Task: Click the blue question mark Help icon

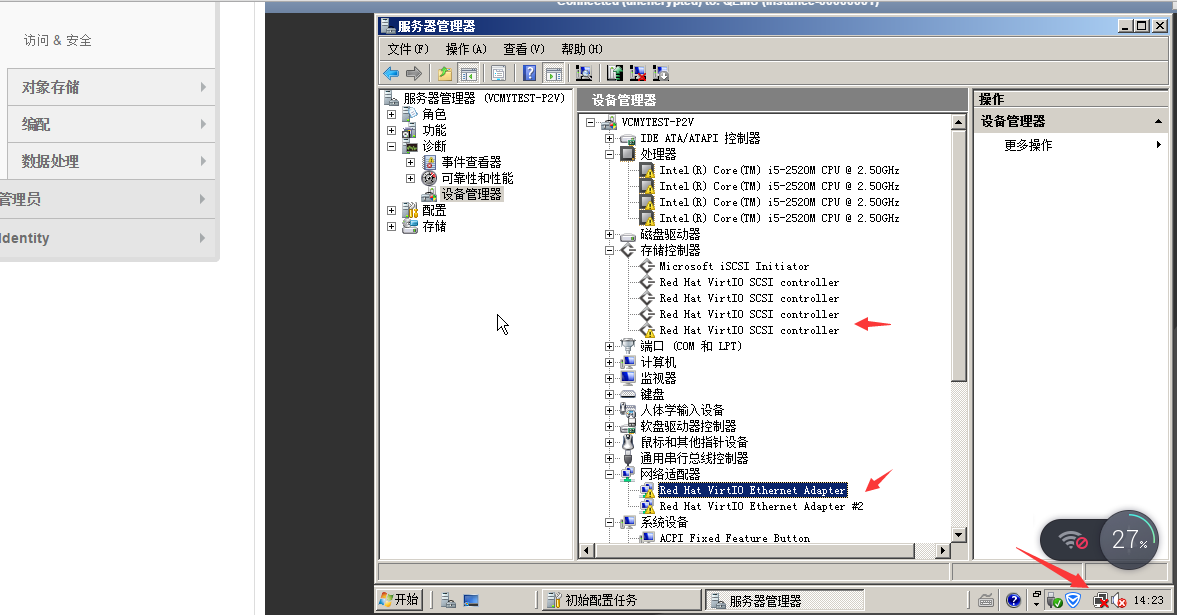Action: coord(530,74)
